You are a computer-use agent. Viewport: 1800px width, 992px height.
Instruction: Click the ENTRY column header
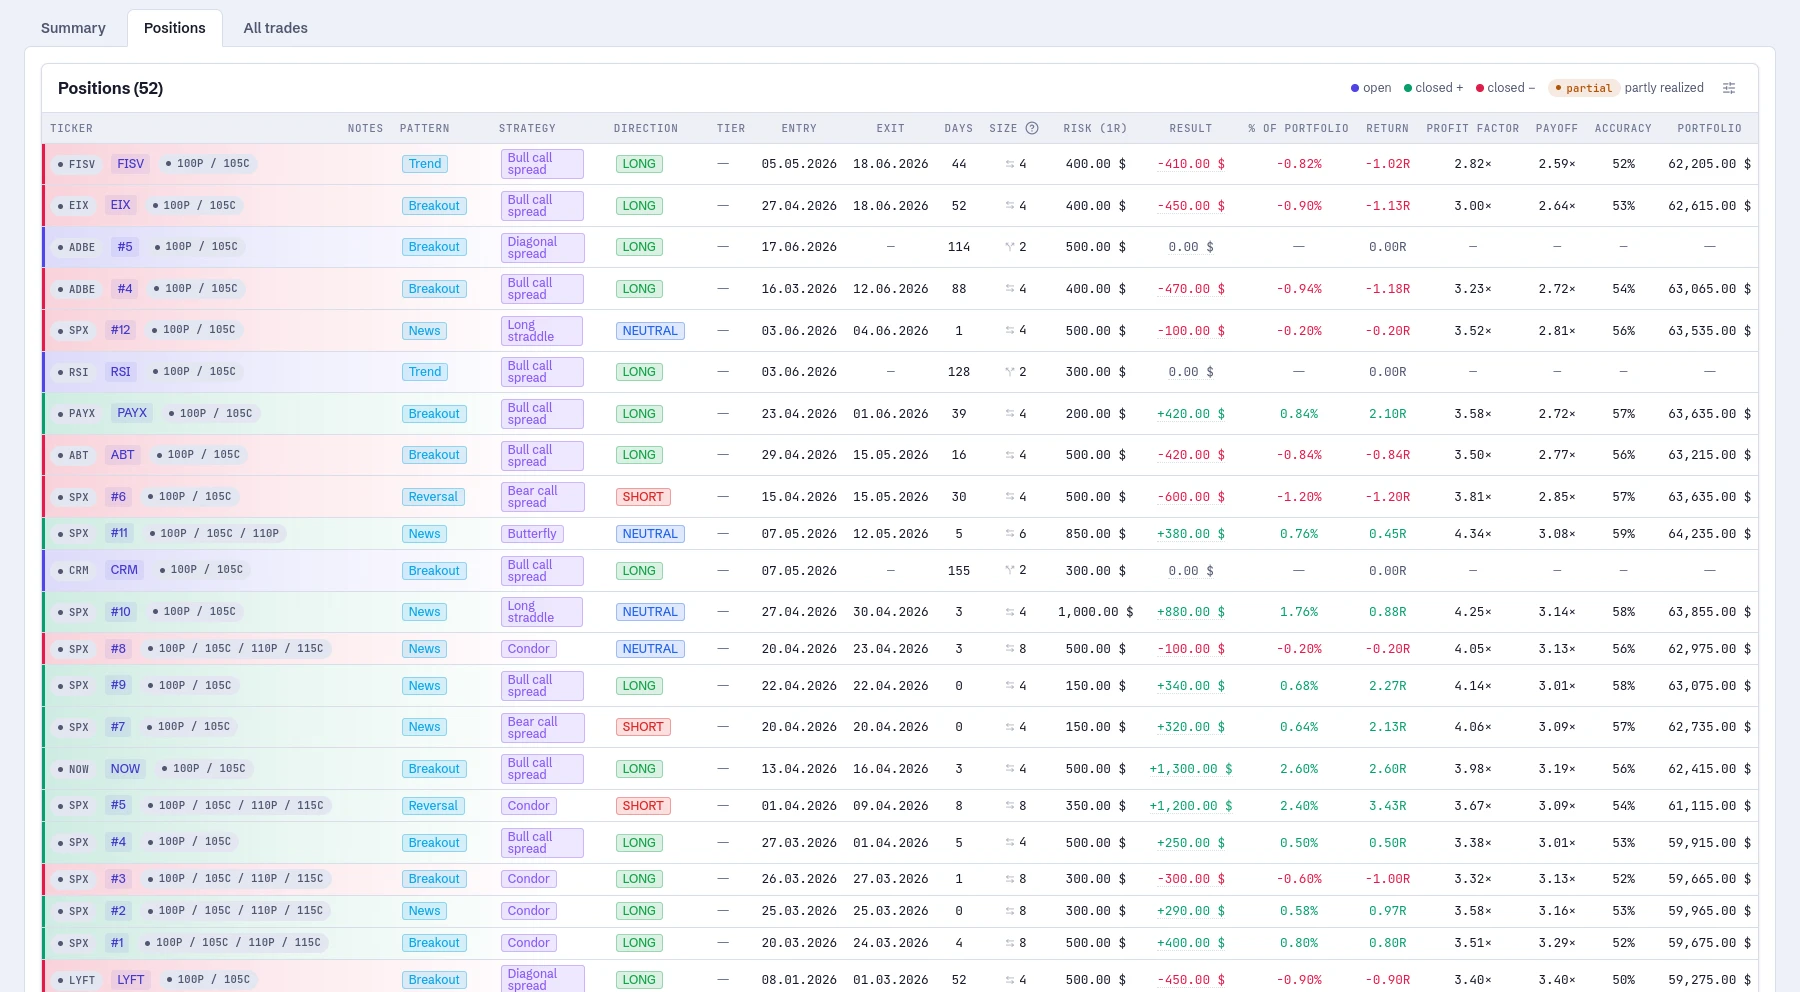pyautogui.click(x=799, y=128)
